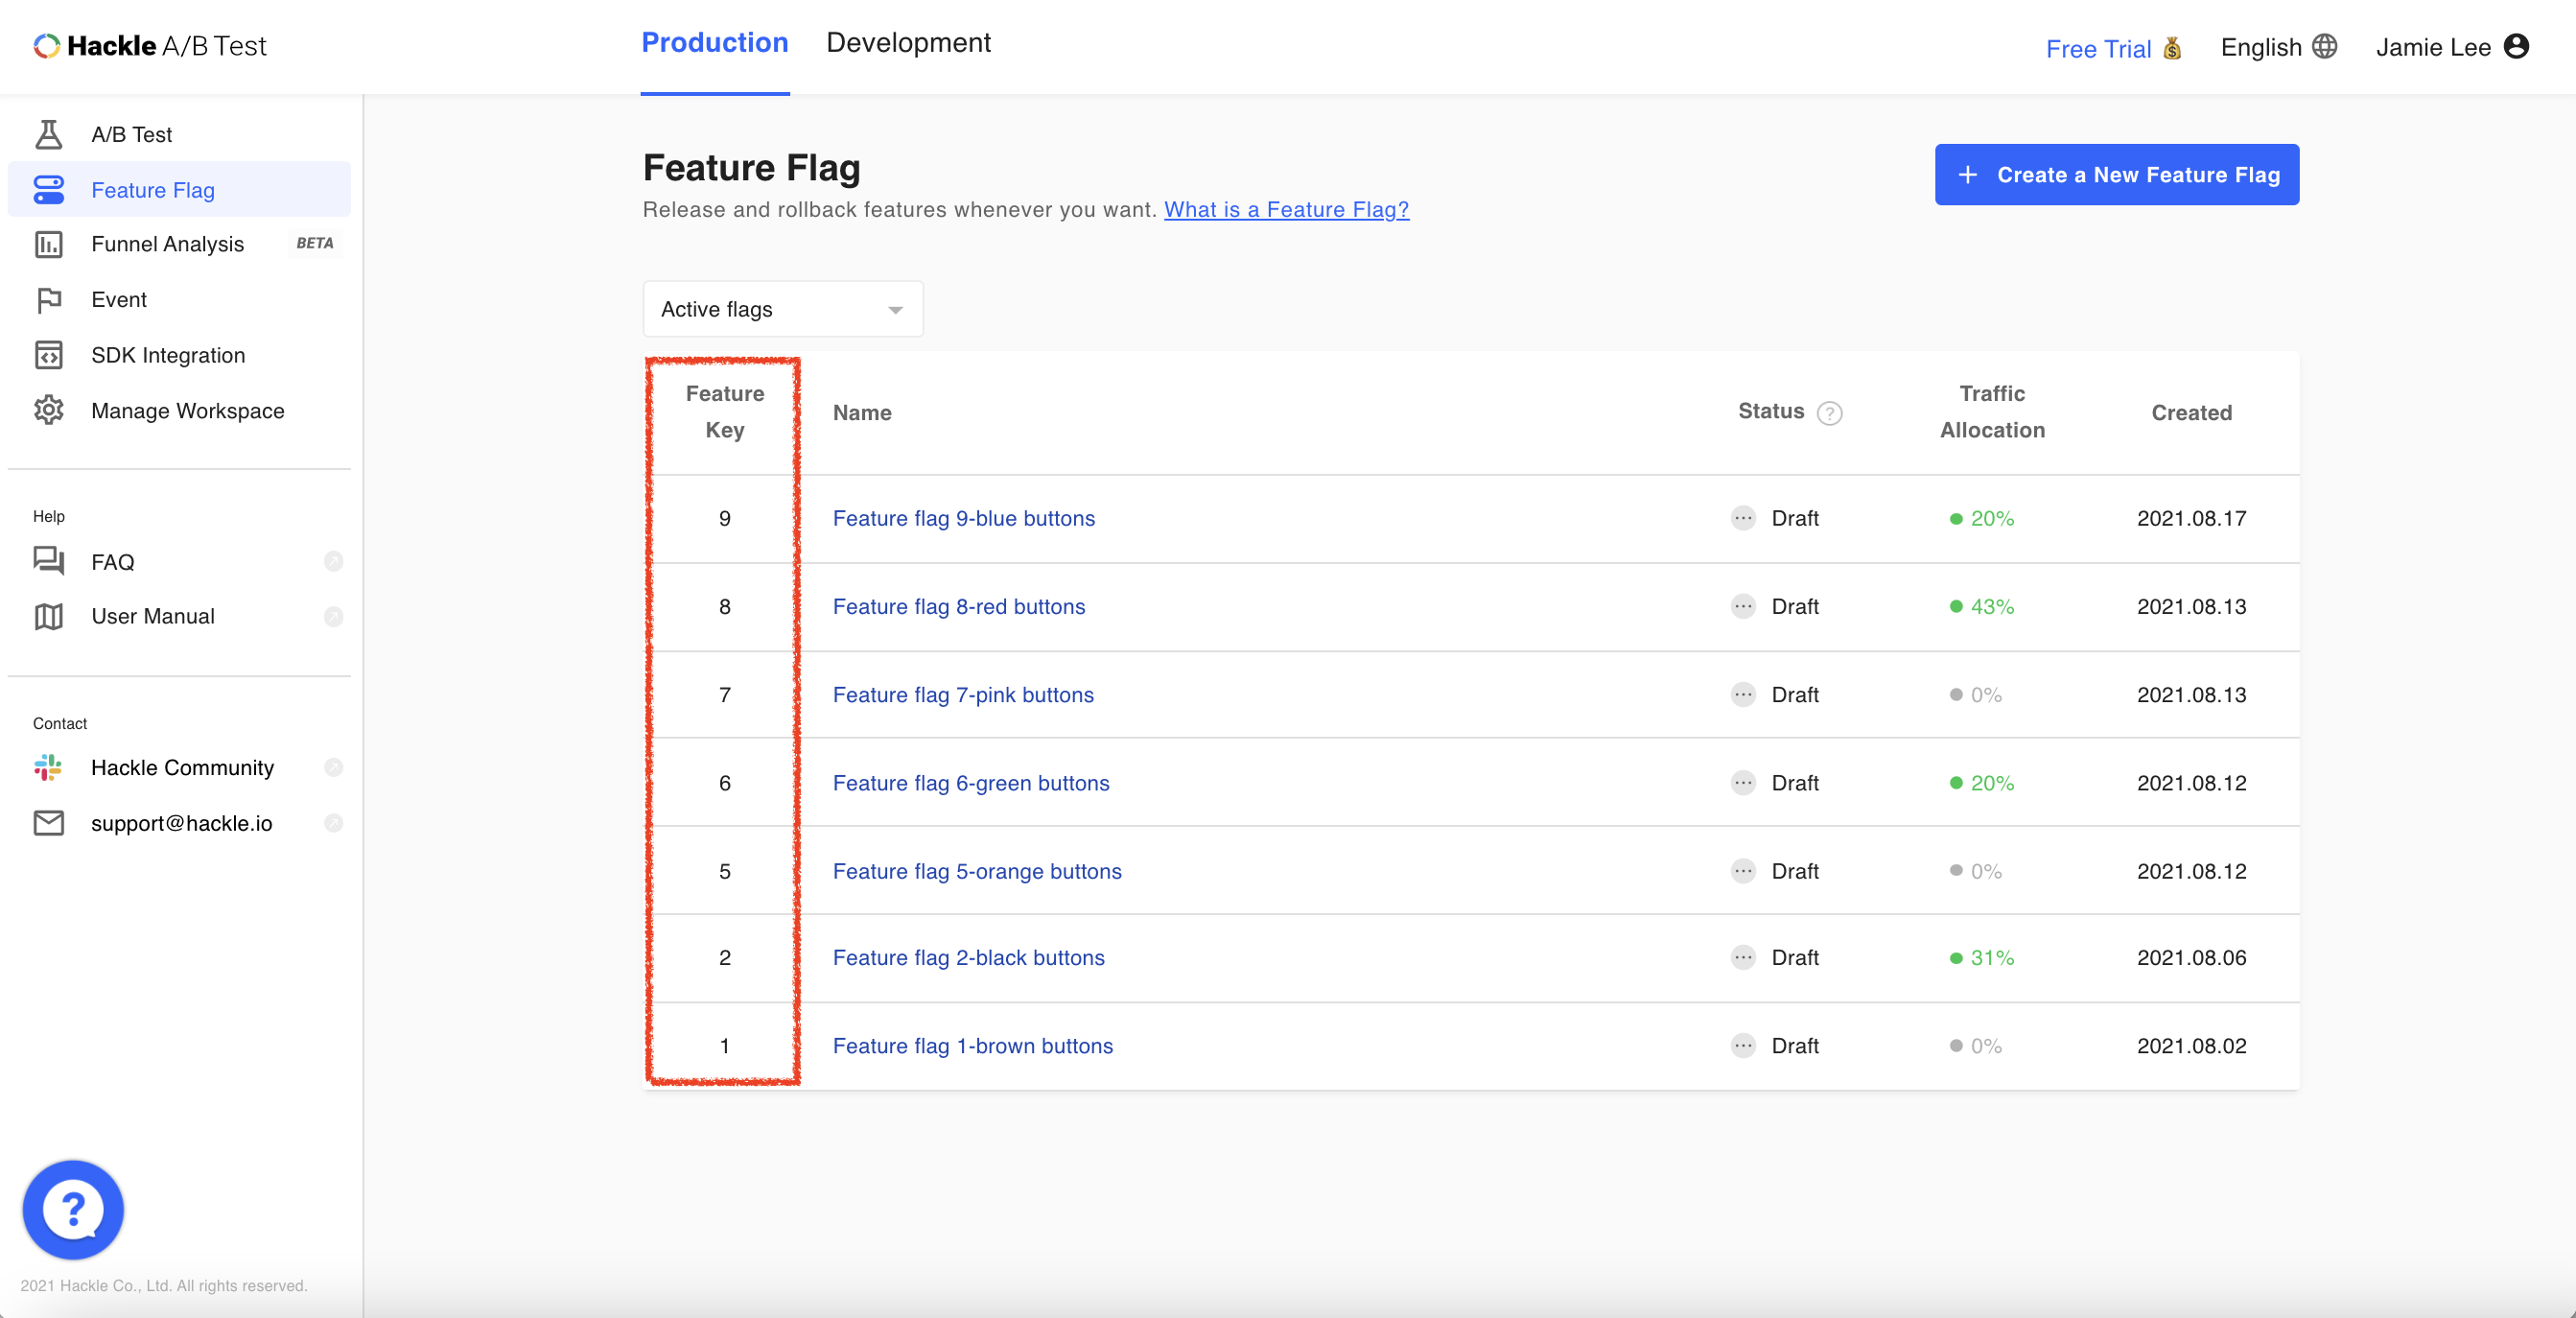Screen dimensions: 2576x1318
Task: Open SDK Integration code icon
Action: pyautogui.click(x=48, y=355)
